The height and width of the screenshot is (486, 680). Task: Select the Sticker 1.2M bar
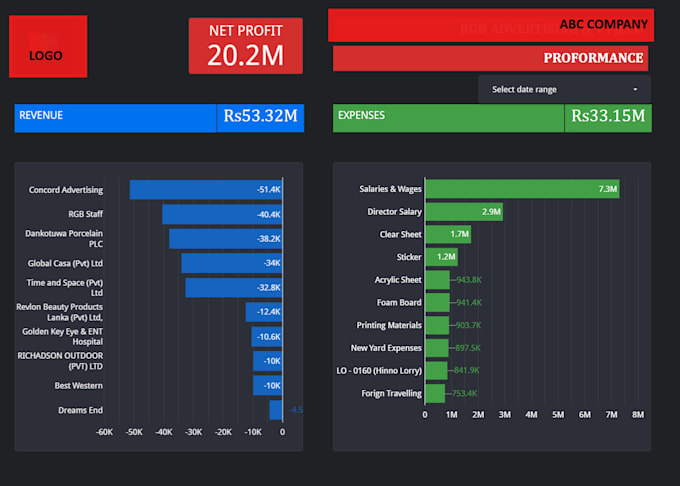coord(441,257)
